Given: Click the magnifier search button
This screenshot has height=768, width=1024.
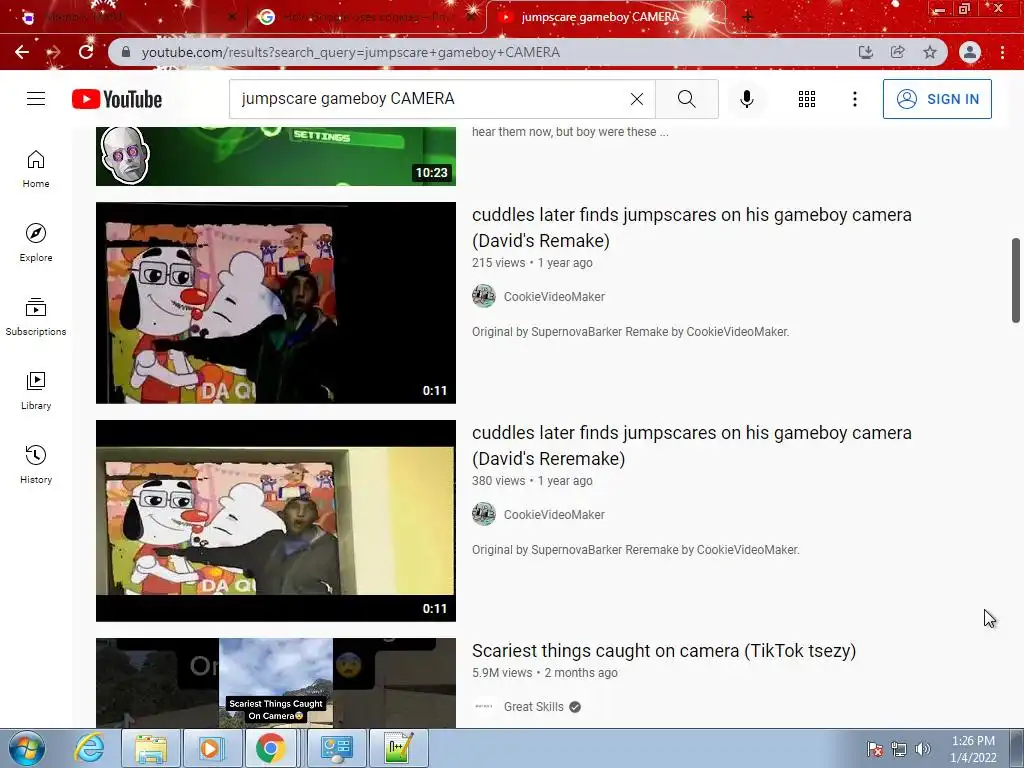Looking at the screenshot, I should pos(686,99).
